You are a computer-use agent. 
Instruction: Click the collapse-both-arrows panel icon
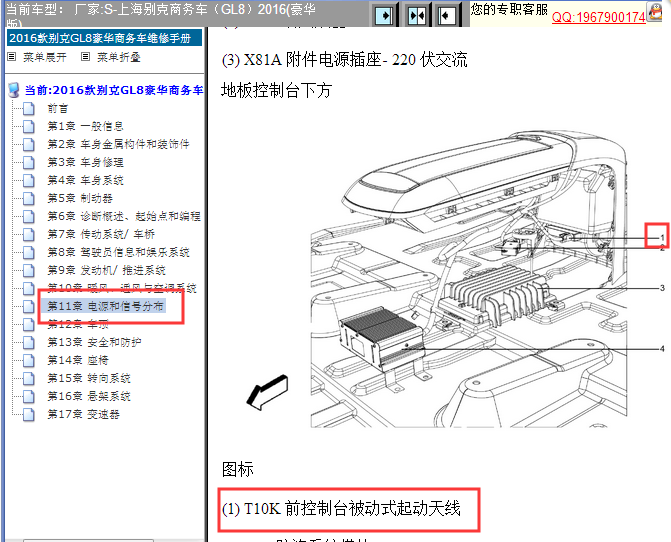pyautogui.click(x=417, y=16)
